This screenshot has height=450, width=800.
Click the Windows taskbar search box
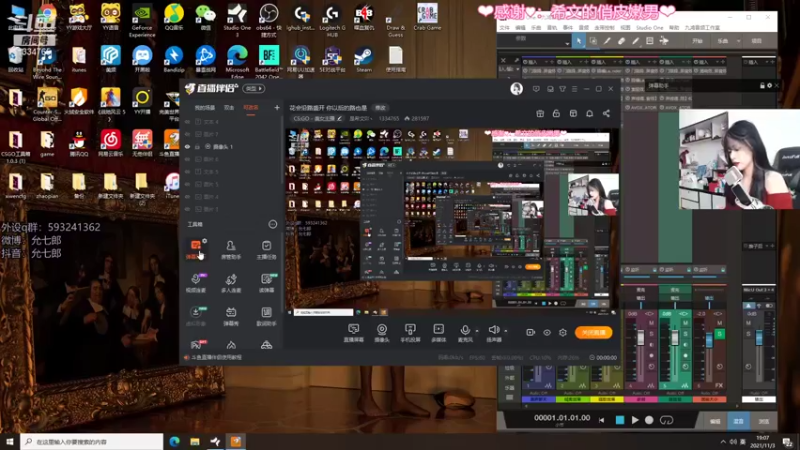click(x=92, y=442)
